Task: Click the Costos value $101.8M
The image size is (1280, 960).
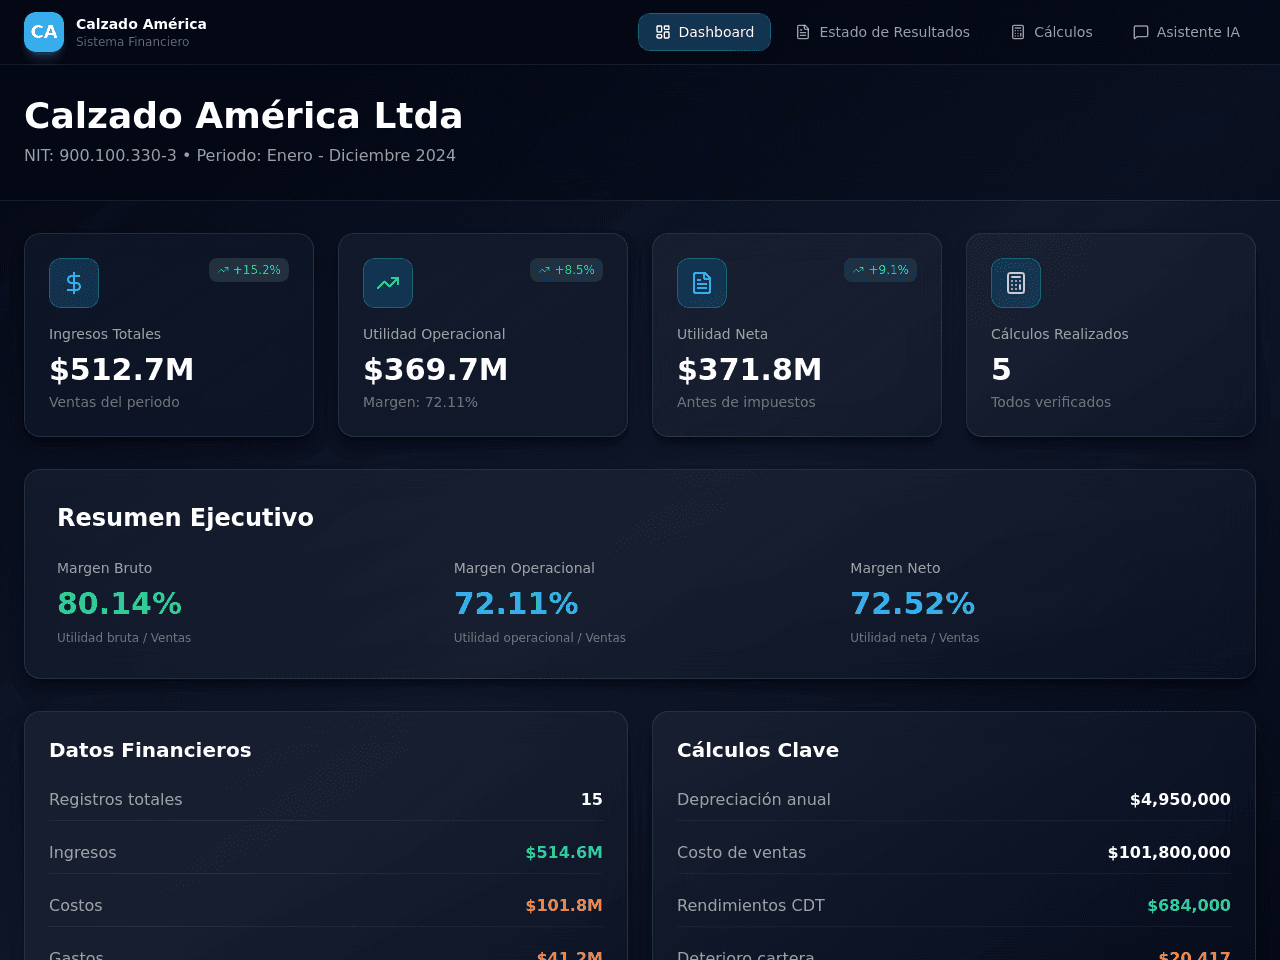Action: [564, 905]
